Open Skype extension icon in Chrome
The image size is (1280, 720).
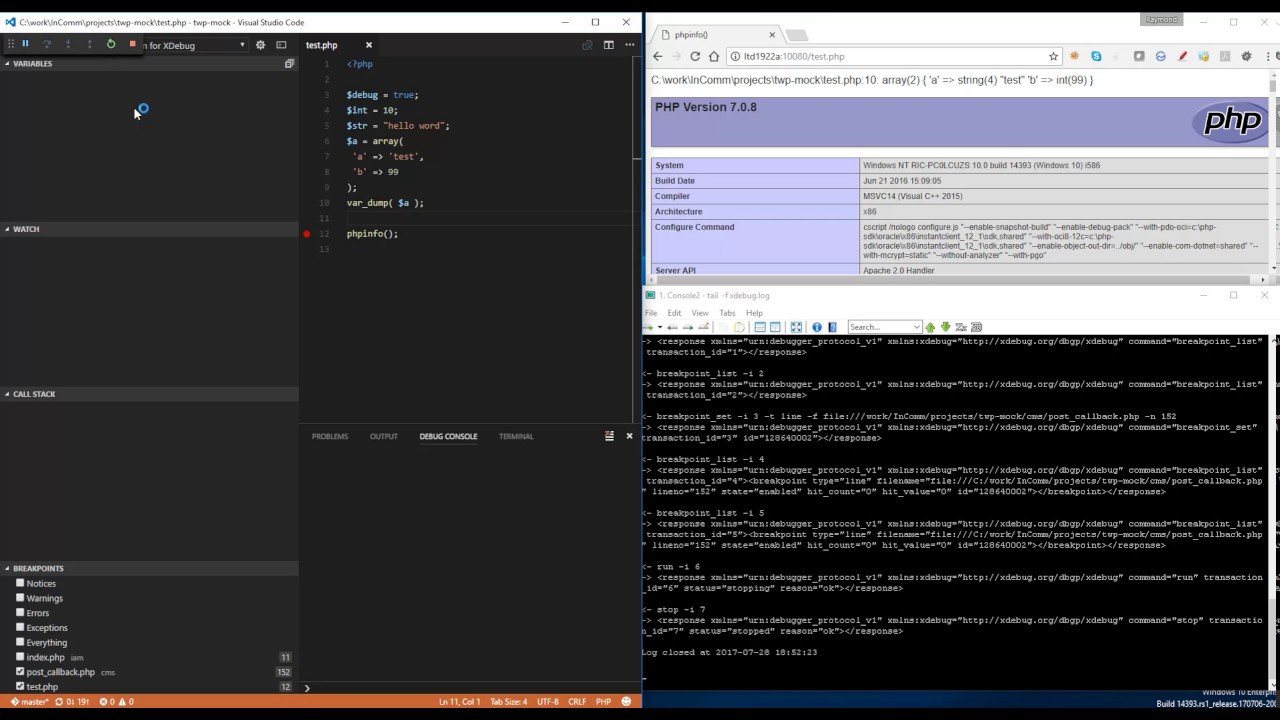coord(1096,57)
